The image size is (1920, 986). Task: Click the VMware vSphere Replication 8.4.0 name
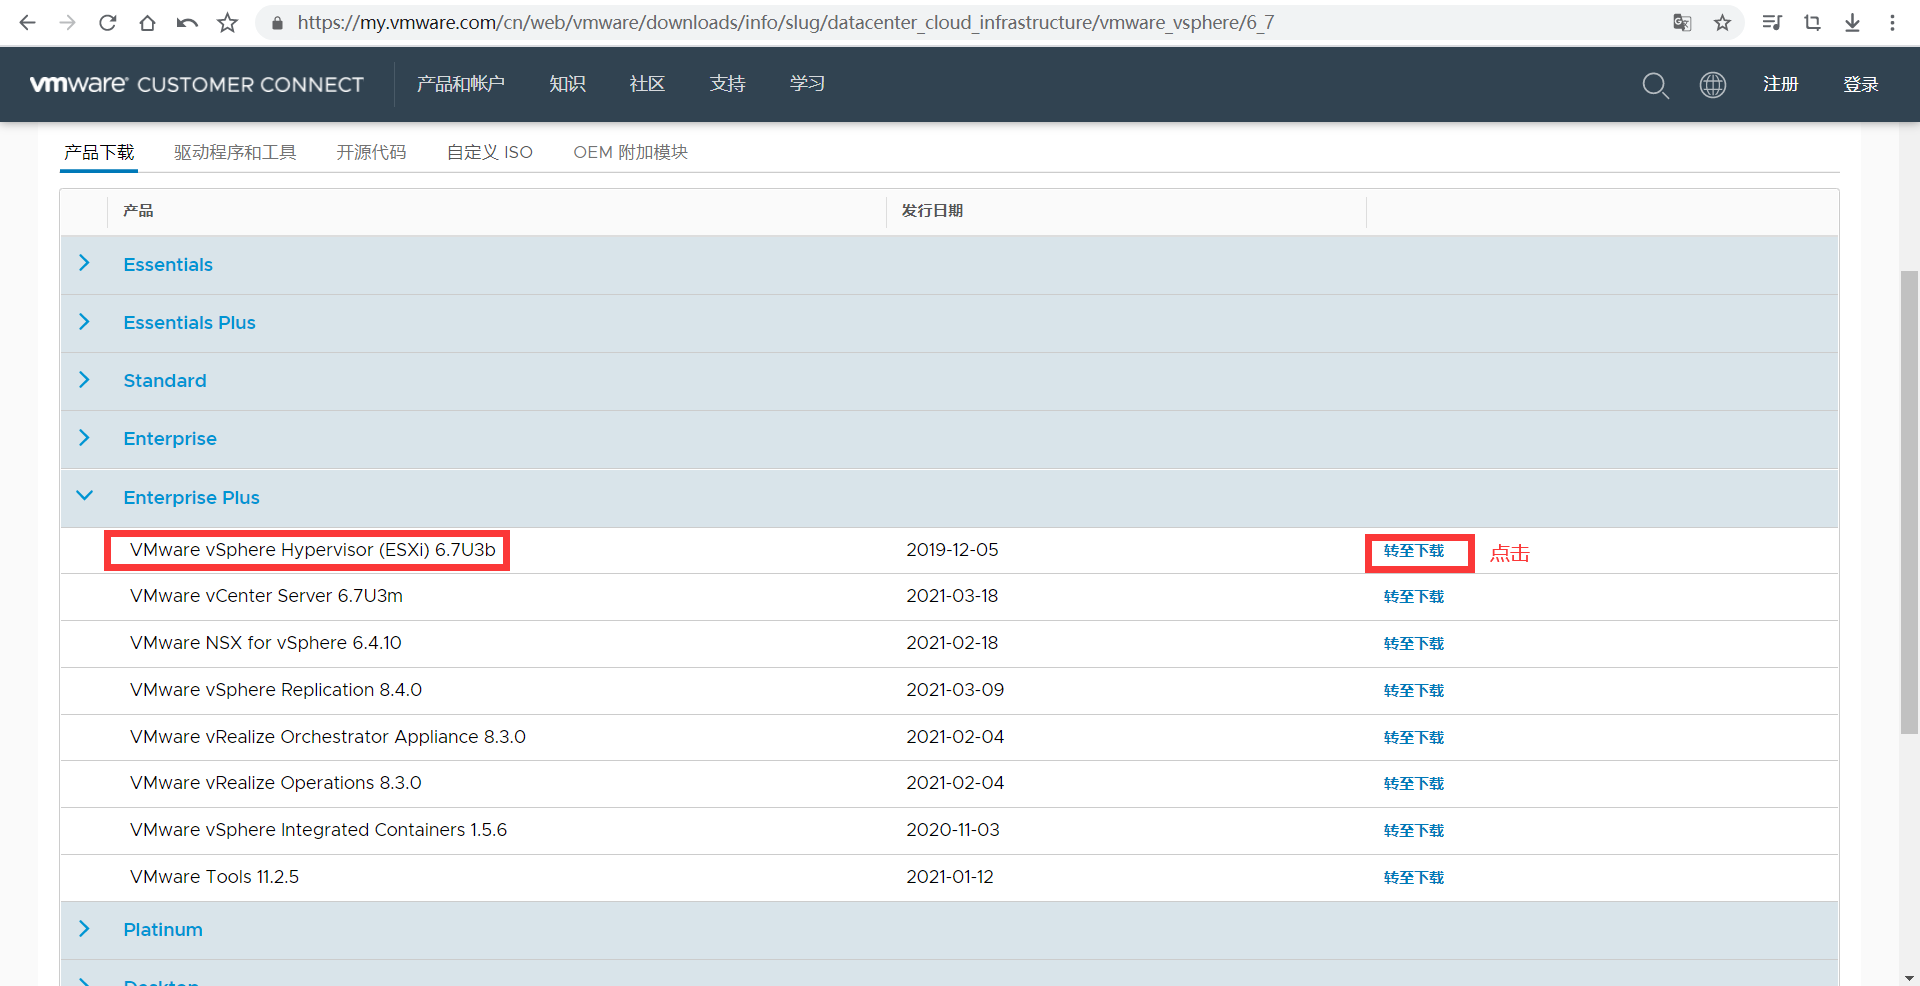click(276, 690)
